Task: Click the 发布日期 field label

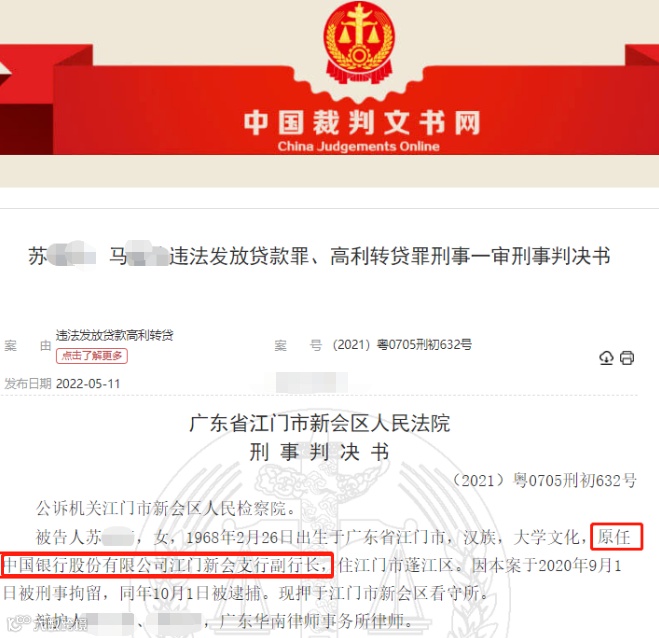Action: coord(28,384)
